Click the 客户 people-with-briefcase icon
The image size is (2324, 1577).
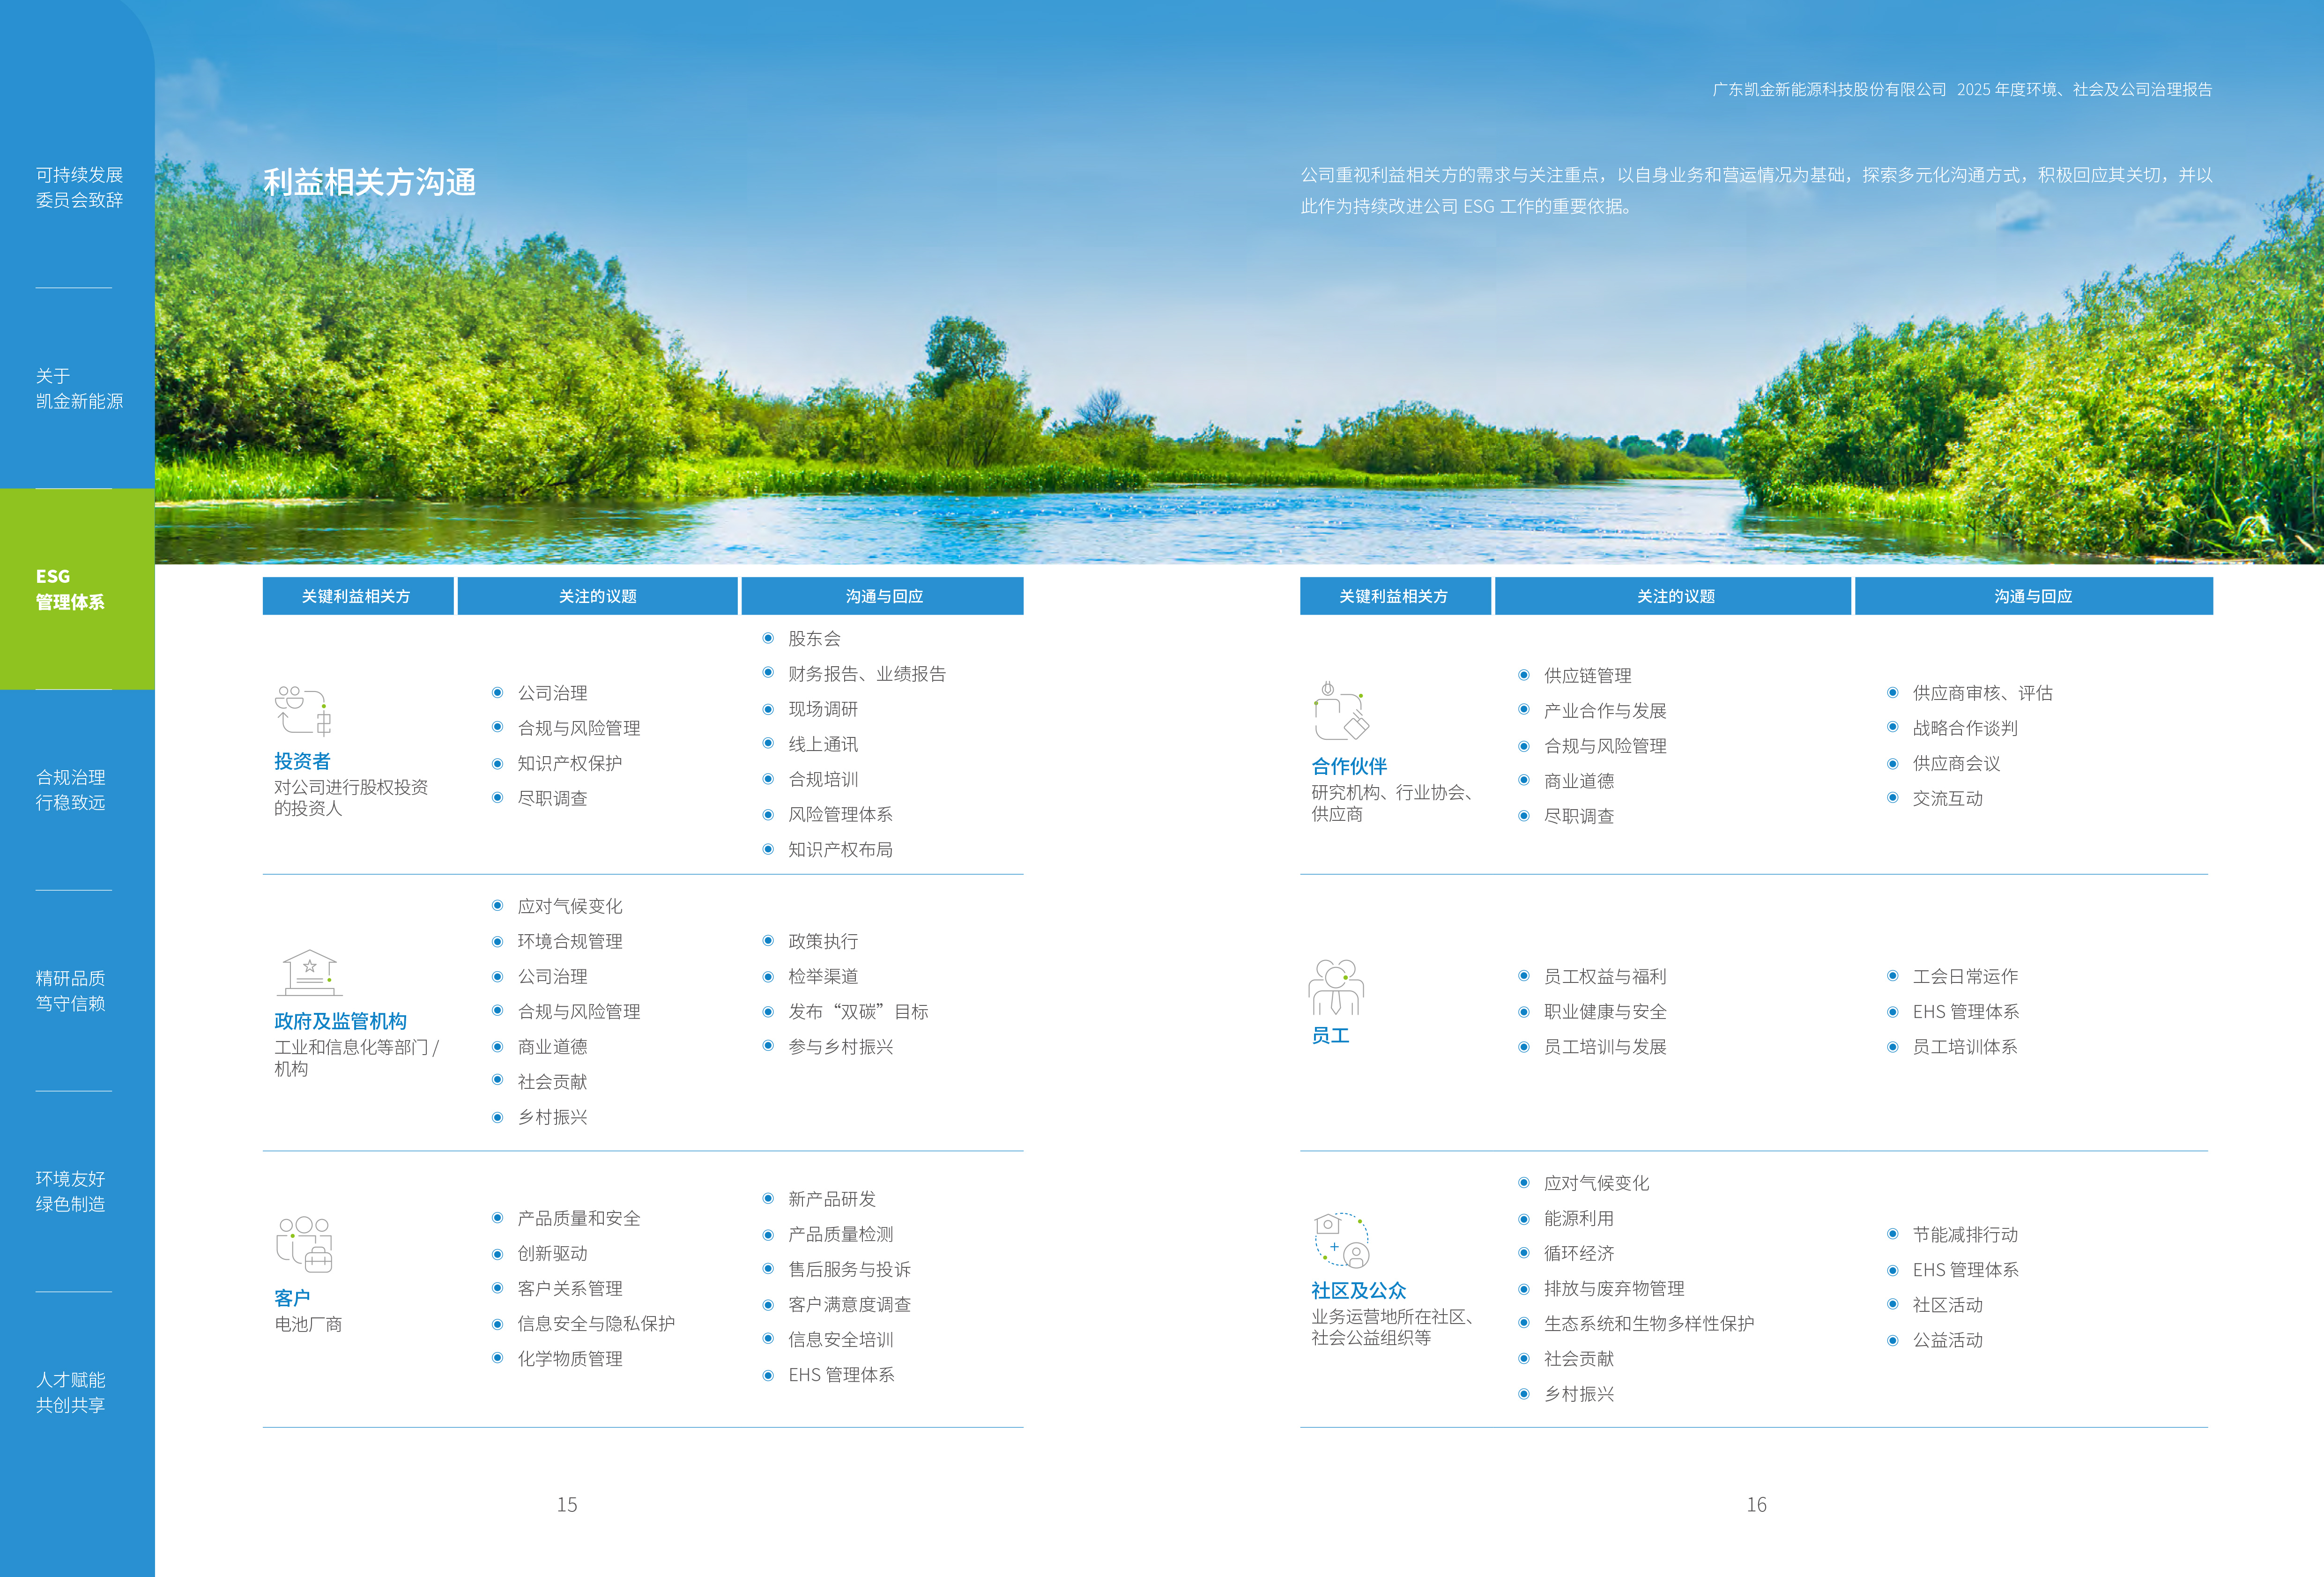[x=304, y=1244]
